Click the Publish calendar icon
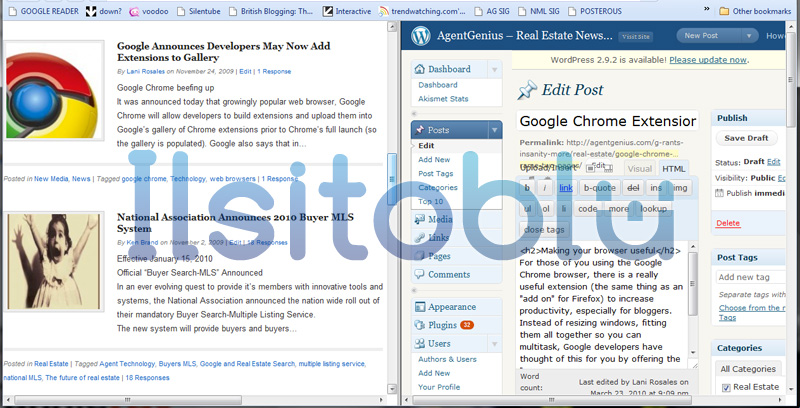This screenshot has width=800, height=408. point(719,193)
